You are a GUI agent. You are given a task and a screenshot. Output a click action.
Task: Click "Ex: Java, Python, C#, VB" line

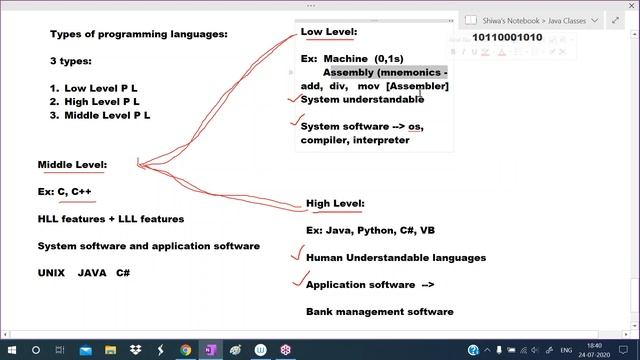(370, 231)
